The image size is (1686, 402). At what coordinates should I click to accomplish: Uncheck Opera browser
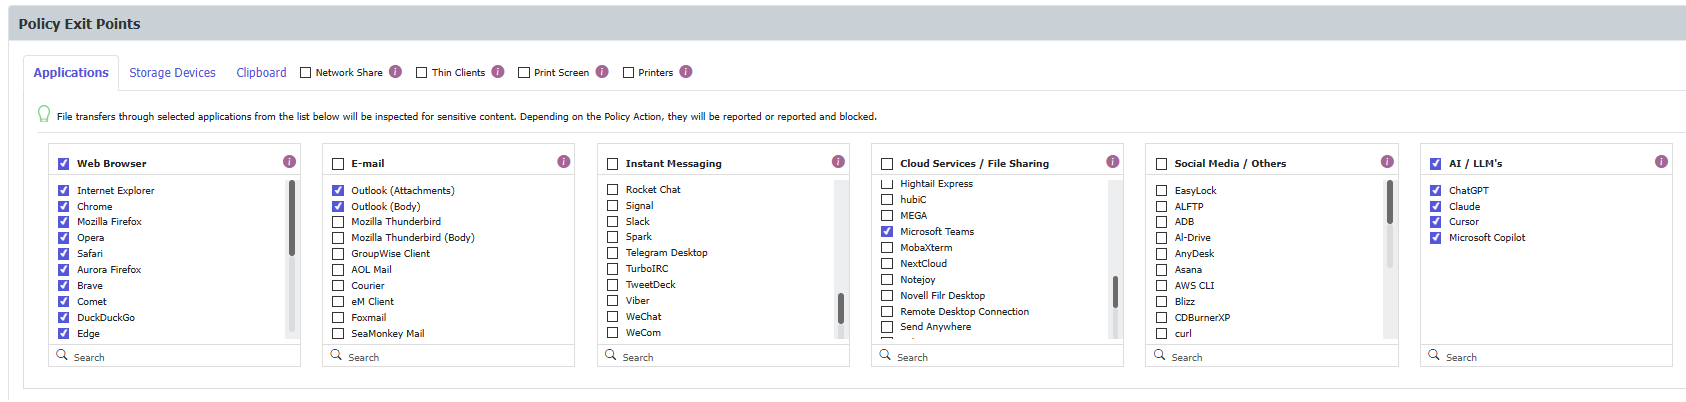click(64, 238)
